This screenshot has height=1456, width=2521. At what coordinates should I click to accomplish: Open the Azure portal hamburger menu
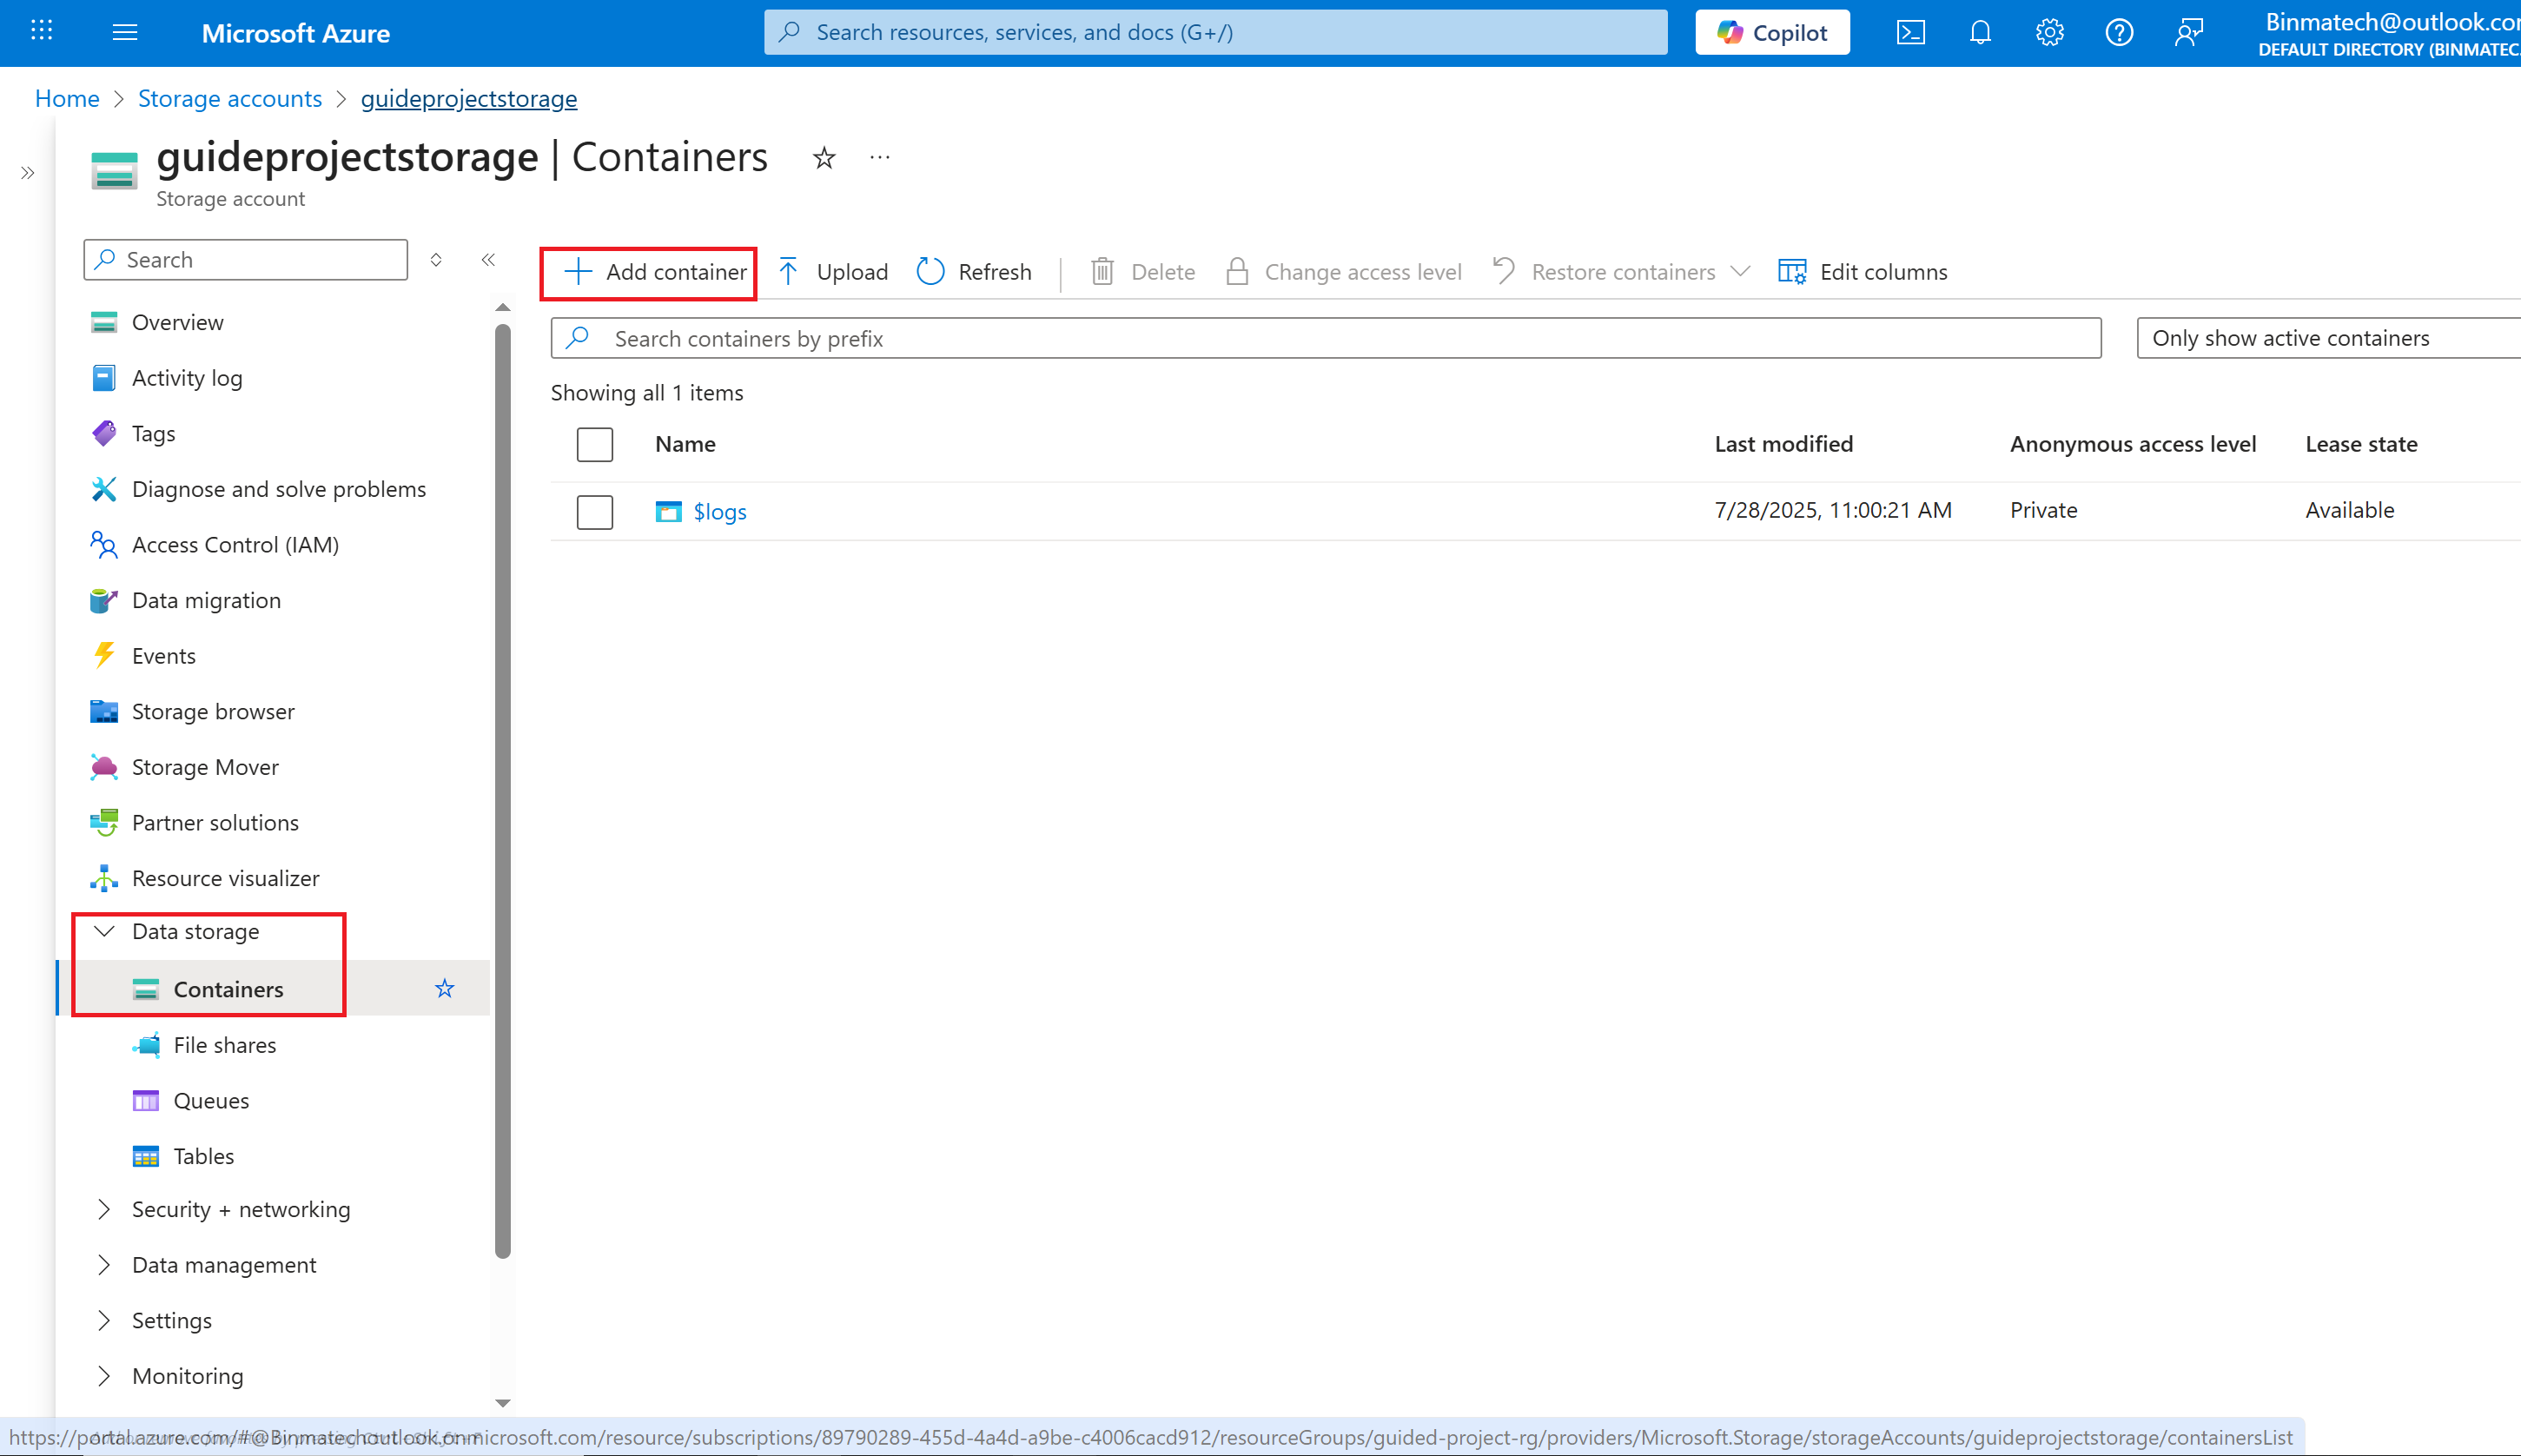(125, 33)
